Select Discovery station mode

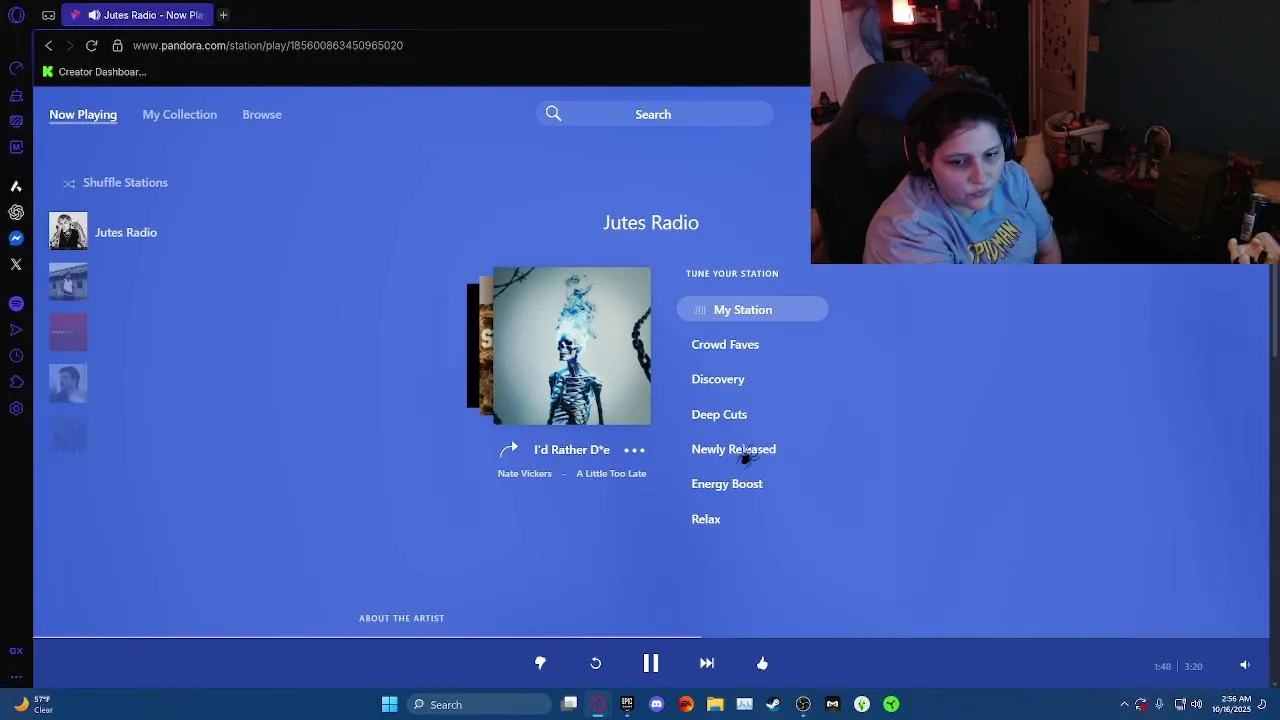[x=718, y=379]
